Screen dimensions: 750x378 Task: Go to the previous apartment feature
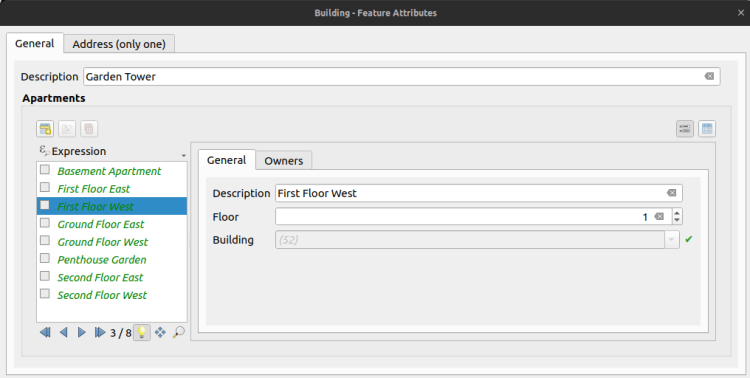(x=63, y=332)
